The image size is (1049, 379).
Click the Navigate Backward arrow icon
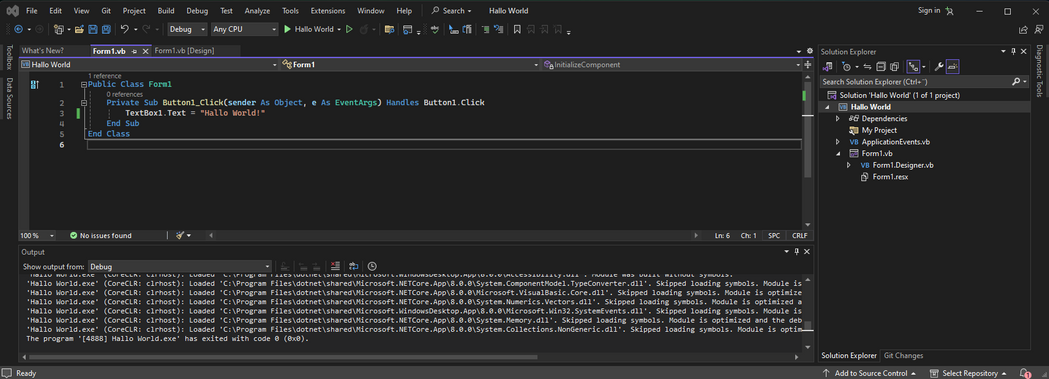pyautogui.click(x=18, y=29)
